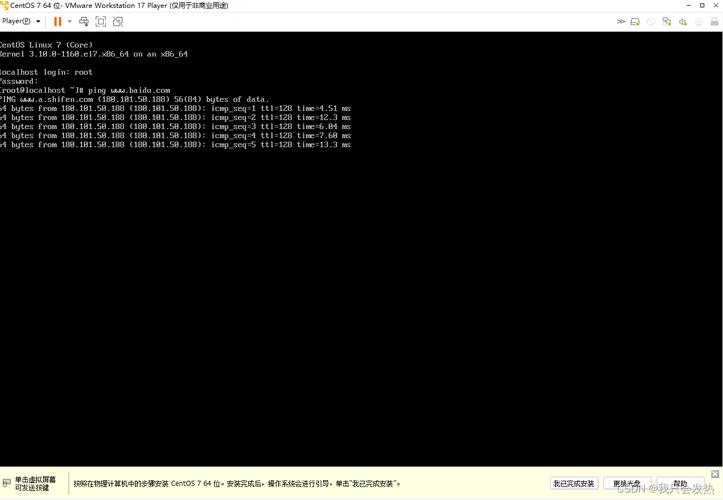Toggle Unity mode icon

pyautogui.click(x=118, y=22)
